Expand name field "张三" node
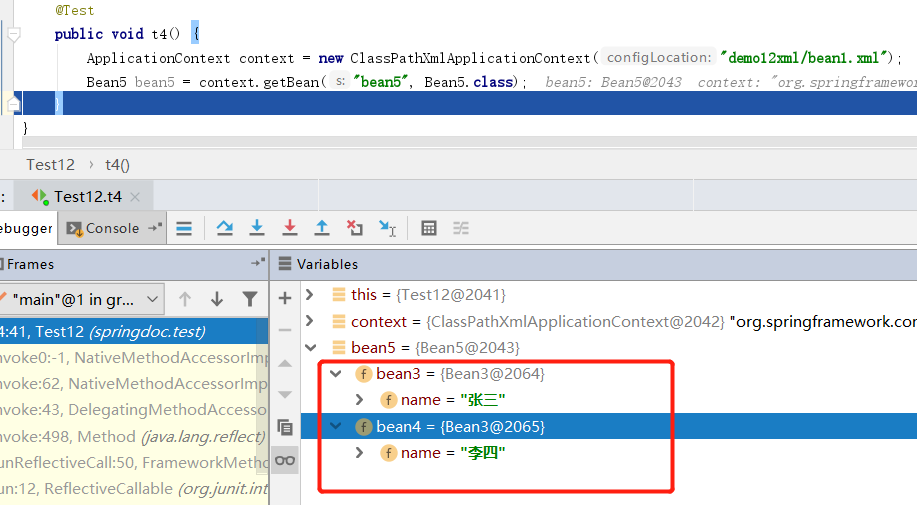917x505 pixels. (x=360, y=400)
